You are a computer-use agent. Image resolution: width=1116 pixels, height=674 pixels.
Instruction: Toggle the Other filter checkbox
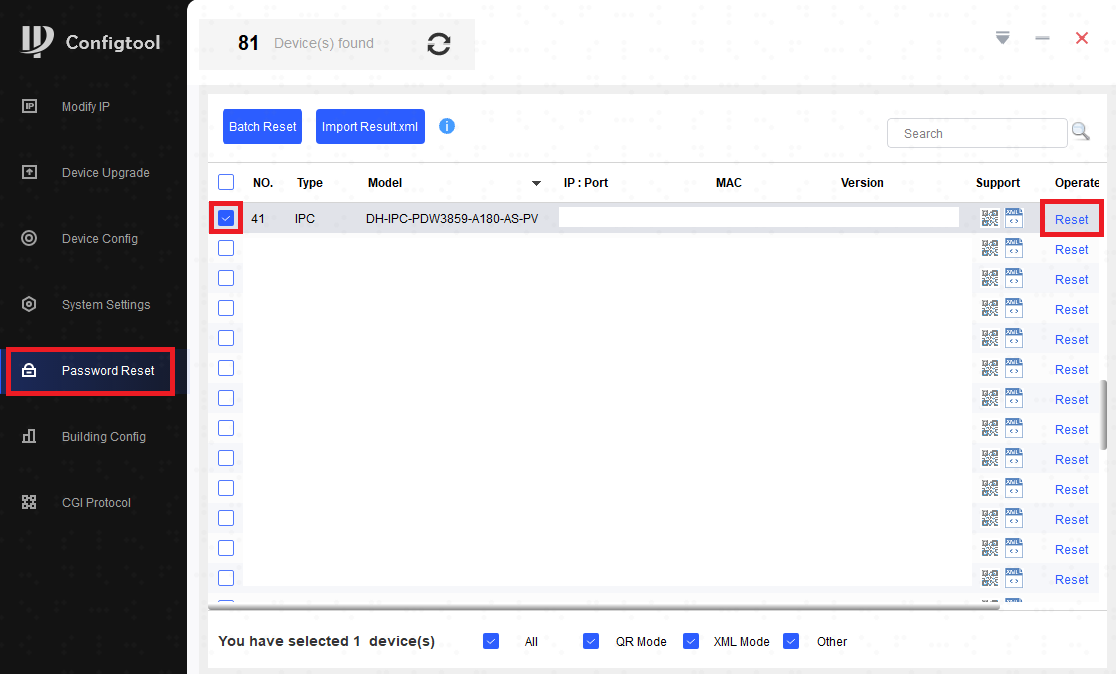(791, 641)
